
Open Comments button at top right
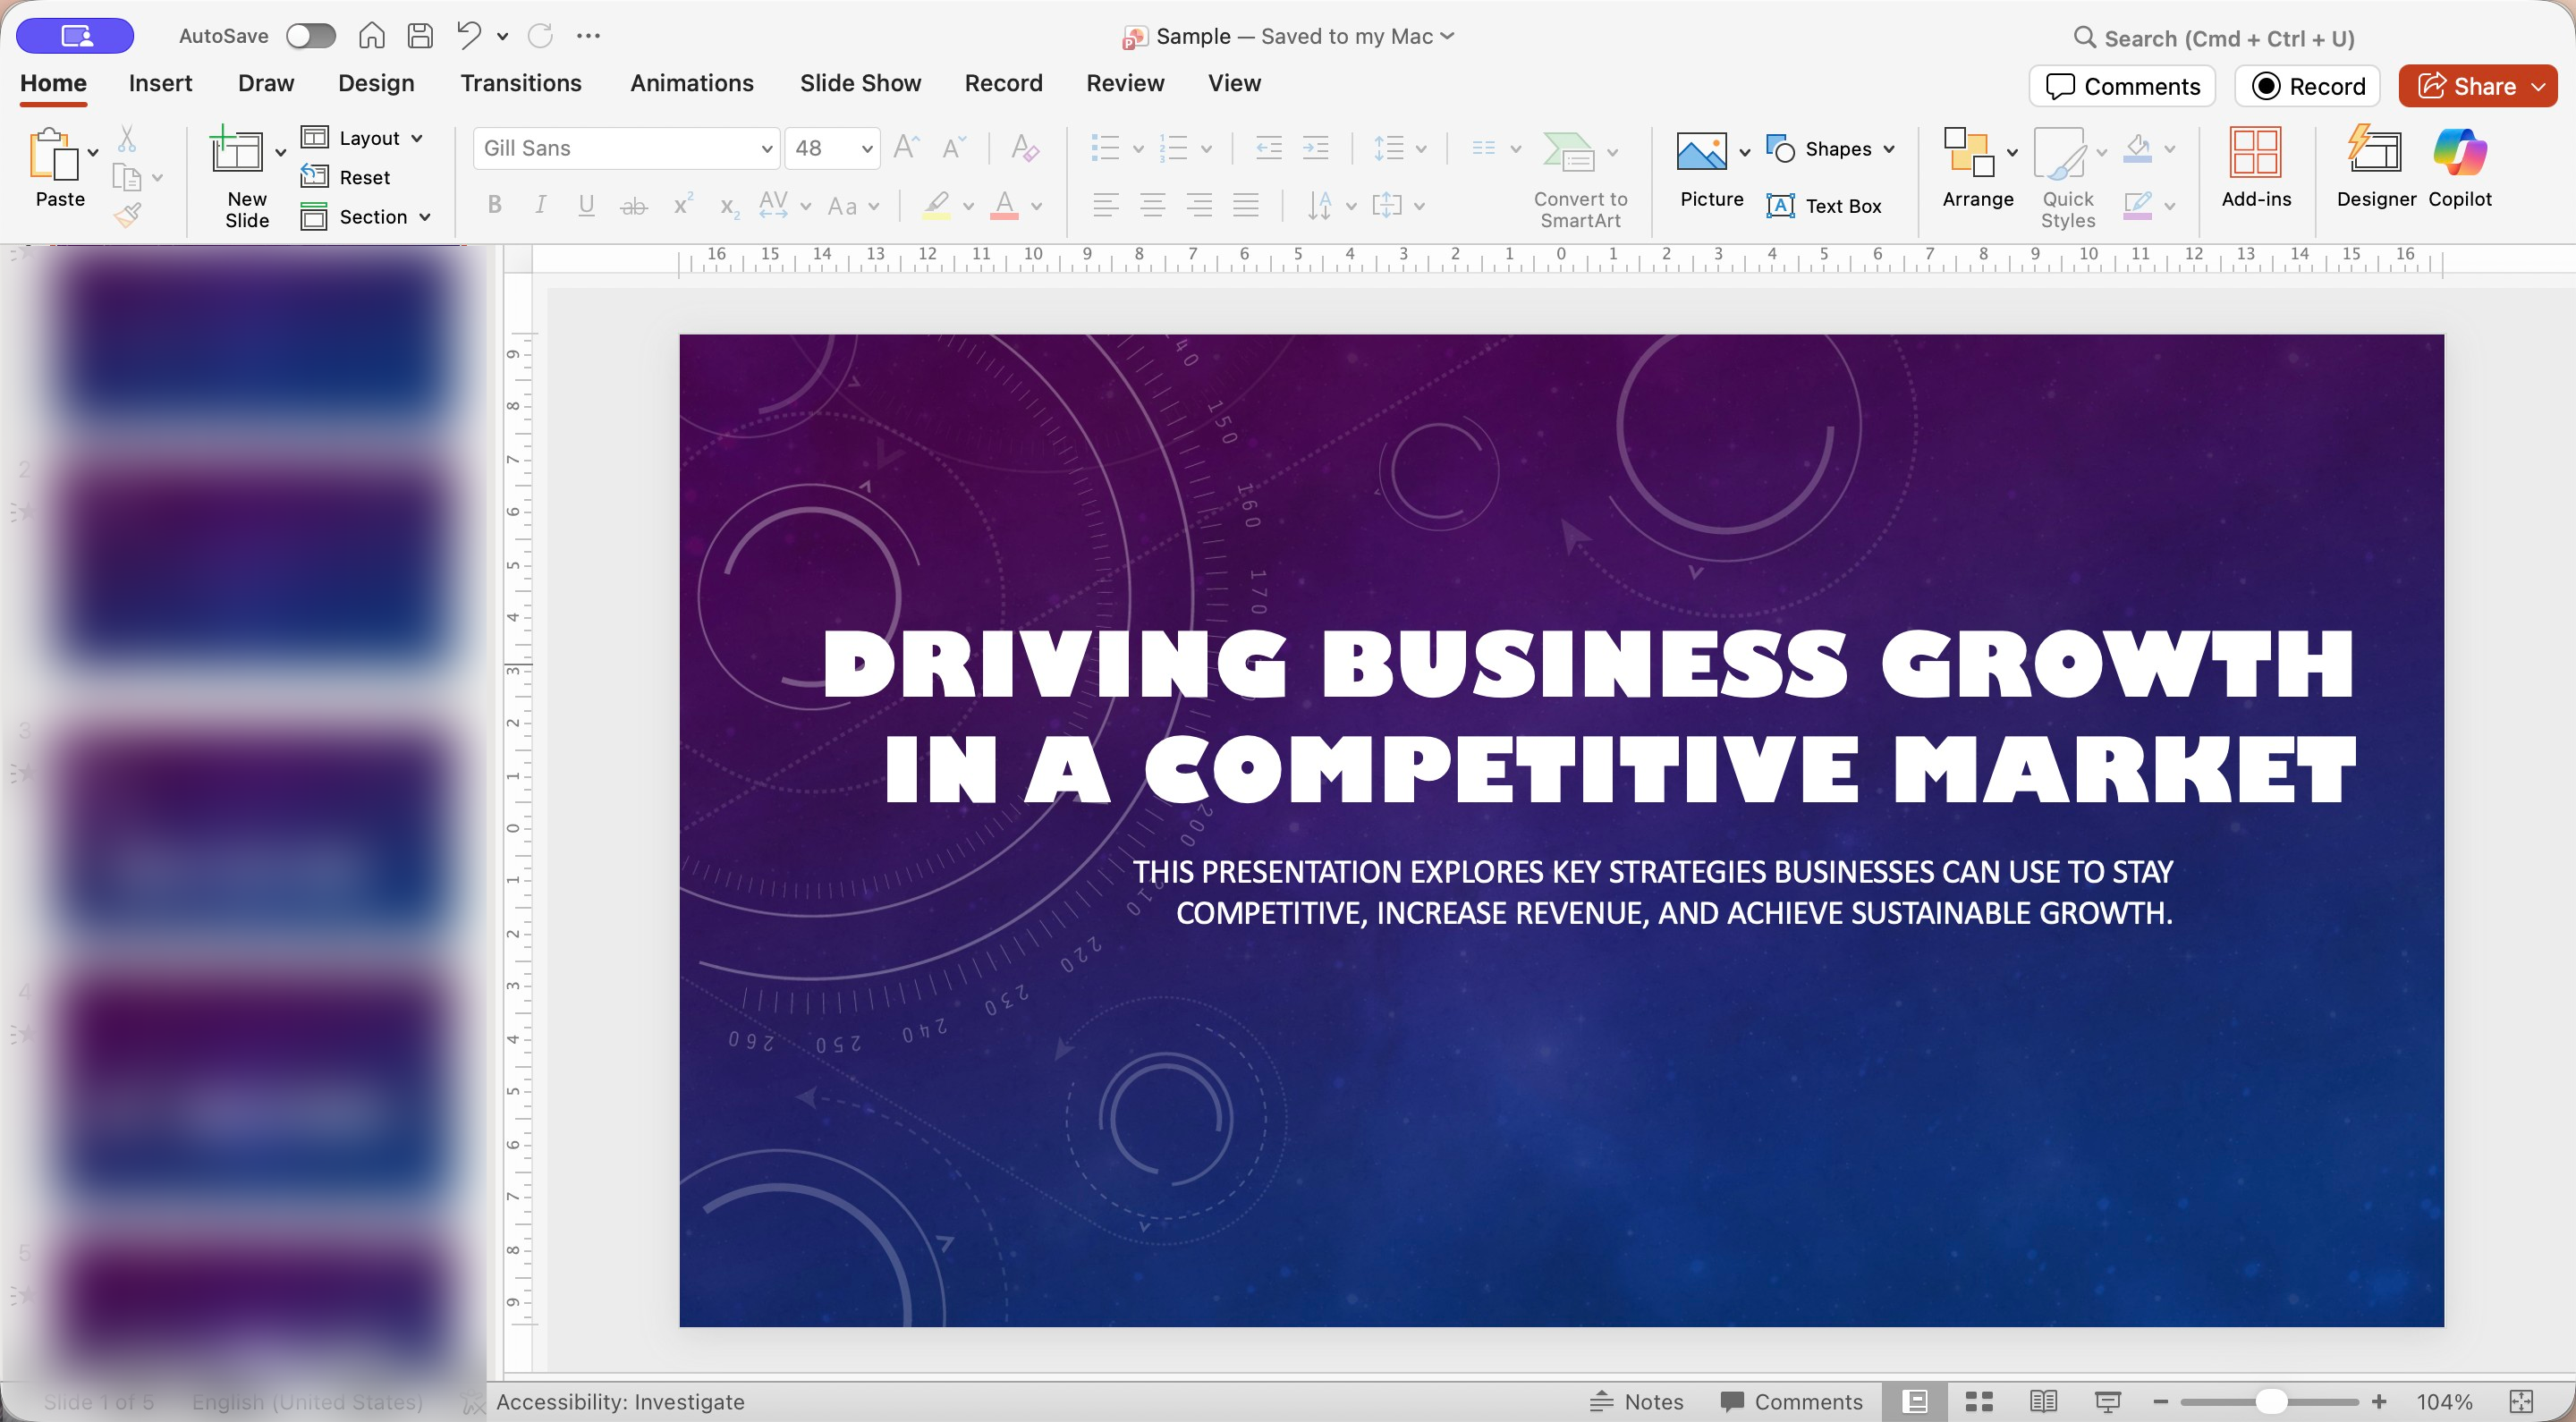[x=2122, y=86]
